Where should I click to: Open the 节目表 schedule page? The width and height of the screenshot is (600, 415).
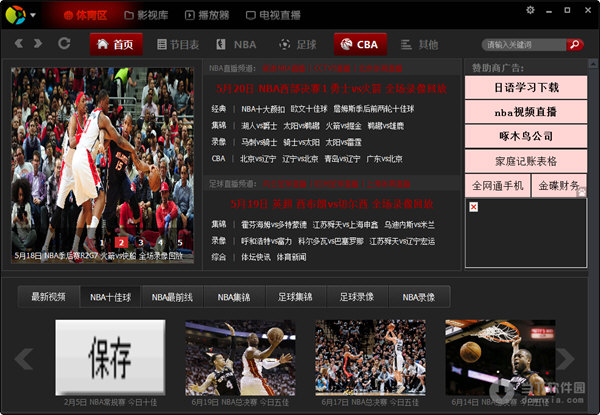point(178,45)
